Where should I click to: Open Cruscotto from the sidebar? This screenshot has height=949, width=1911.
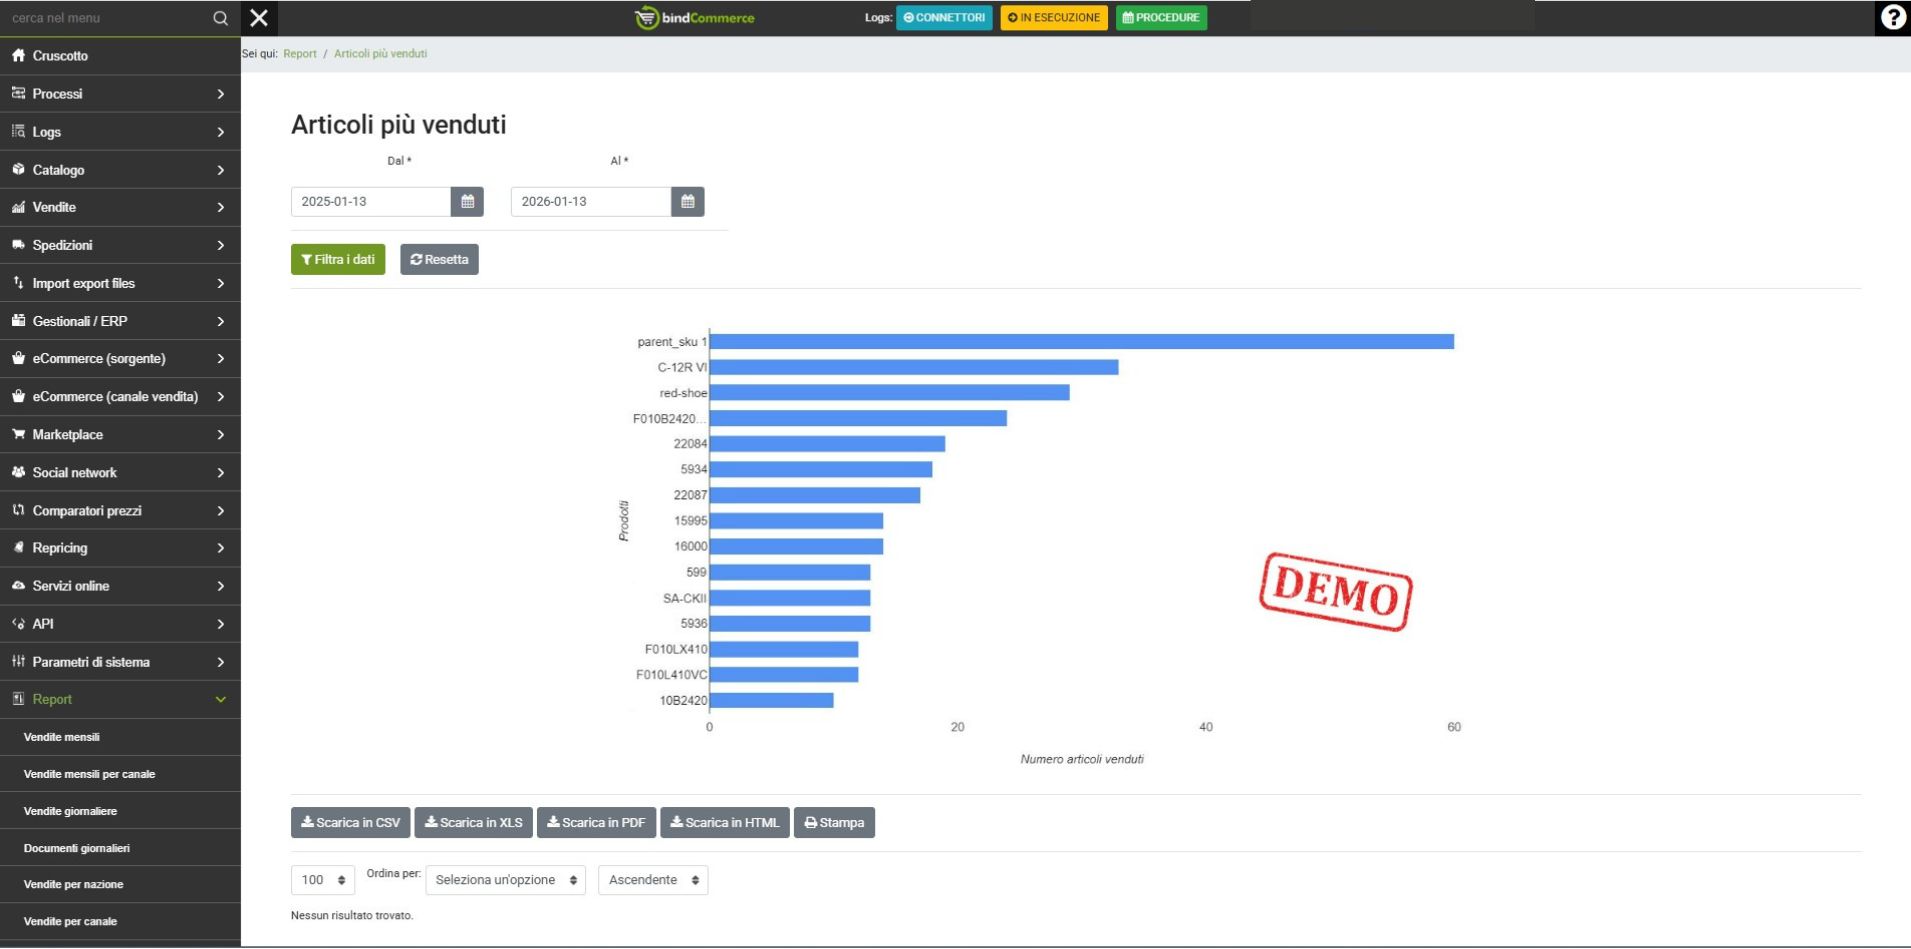click(x=60, y=56)
